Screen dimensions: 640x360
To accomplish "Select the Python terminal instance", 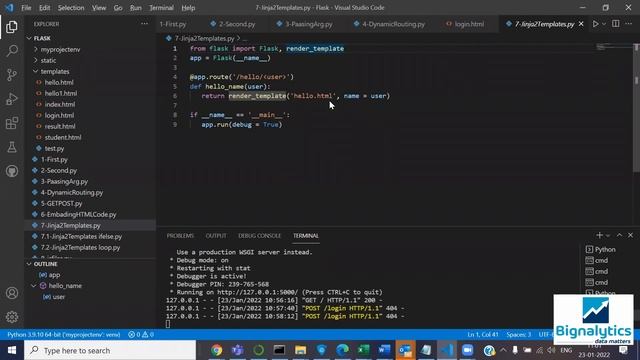I will (x=601, y=249).
